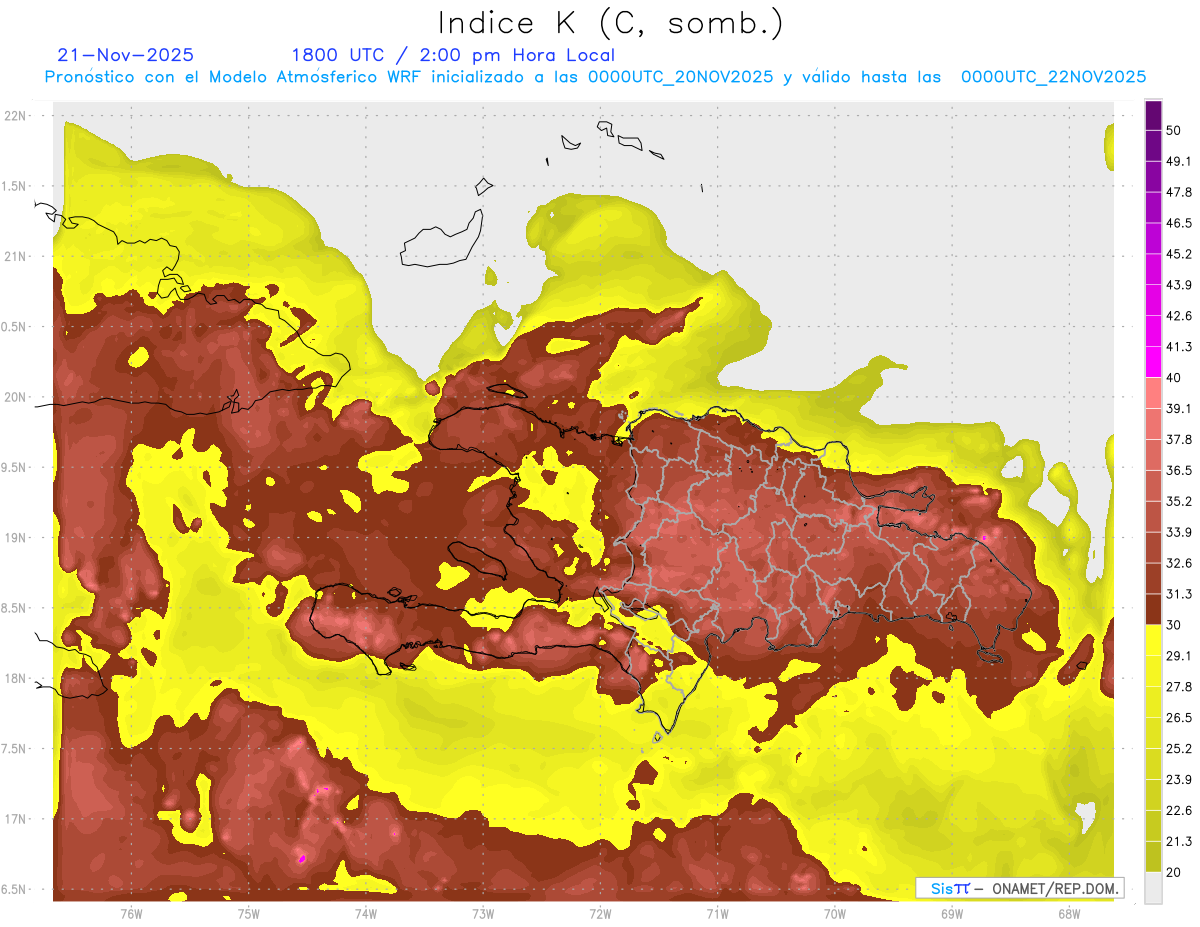Select the legend value "29.1"
The image size is (1200, 927).
[x=1179, y=656]
